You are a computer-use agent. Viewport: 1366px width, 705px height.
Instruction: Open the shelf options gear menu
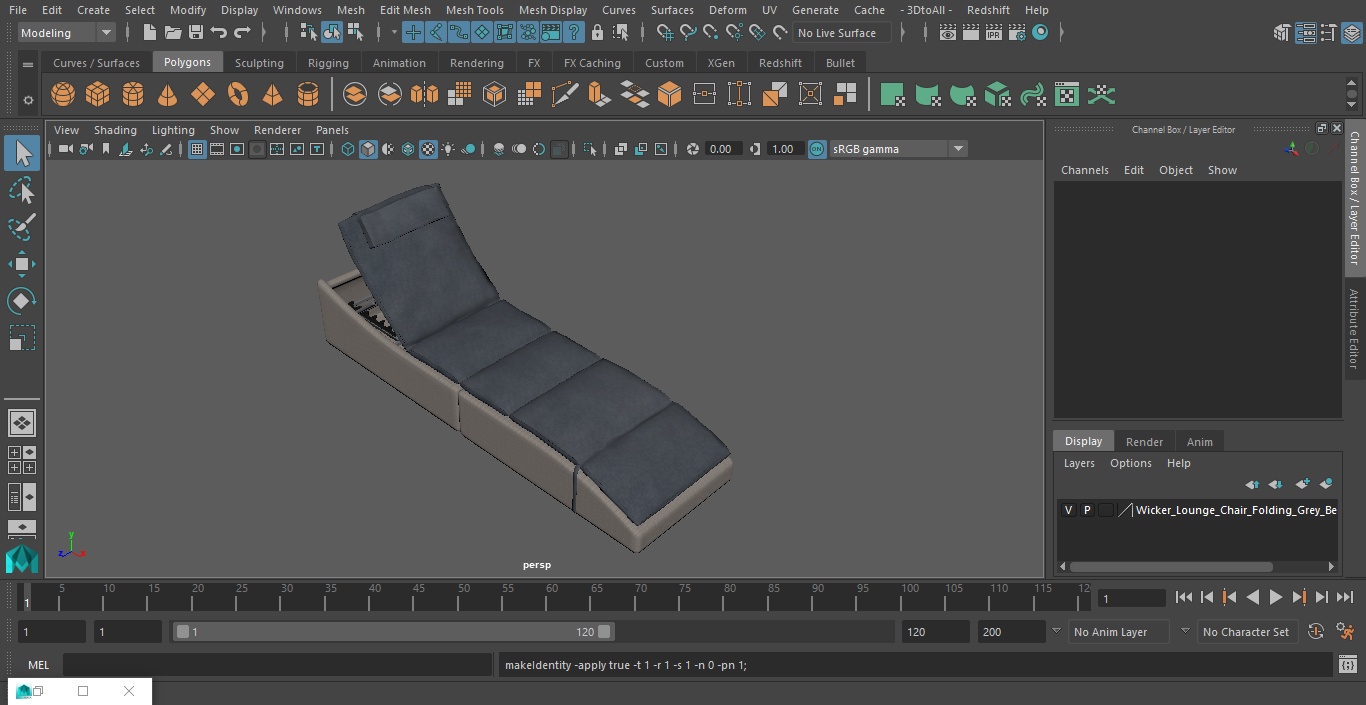[x=28, y=100]
